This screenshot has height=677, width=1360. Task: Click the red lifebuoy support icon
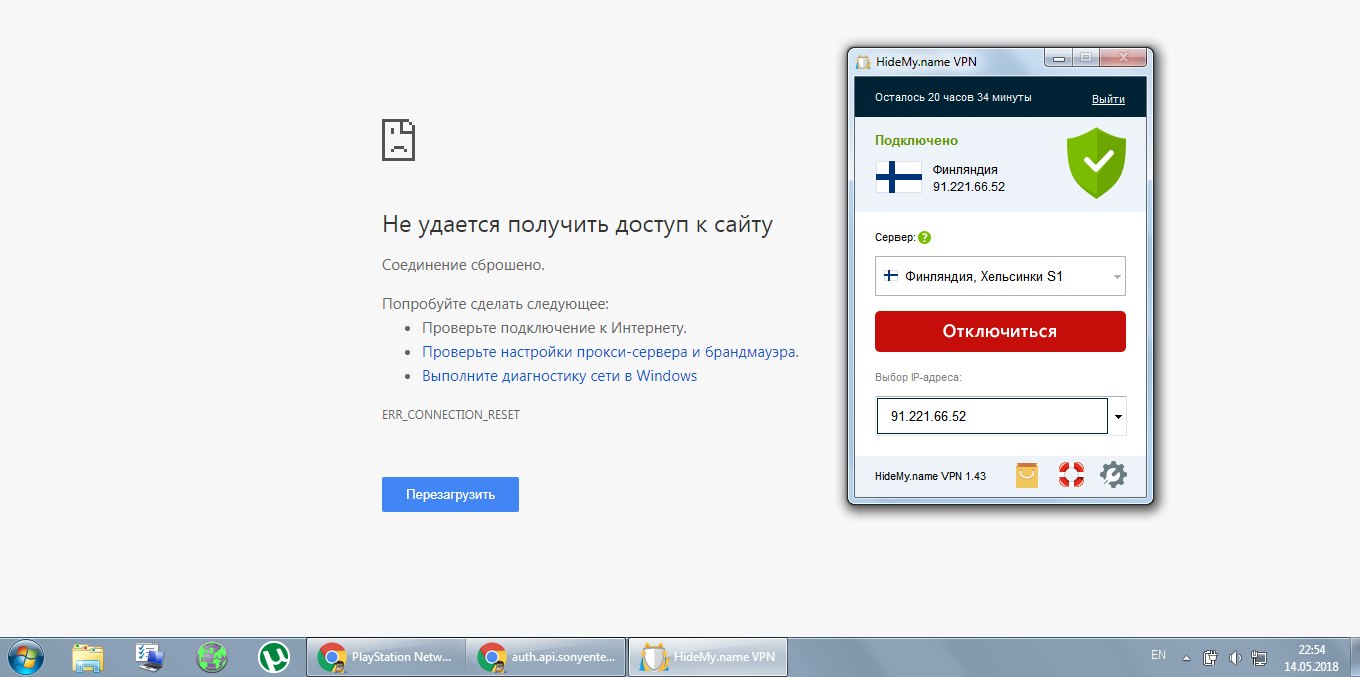pyautogui.click(x=1071, y=475)
